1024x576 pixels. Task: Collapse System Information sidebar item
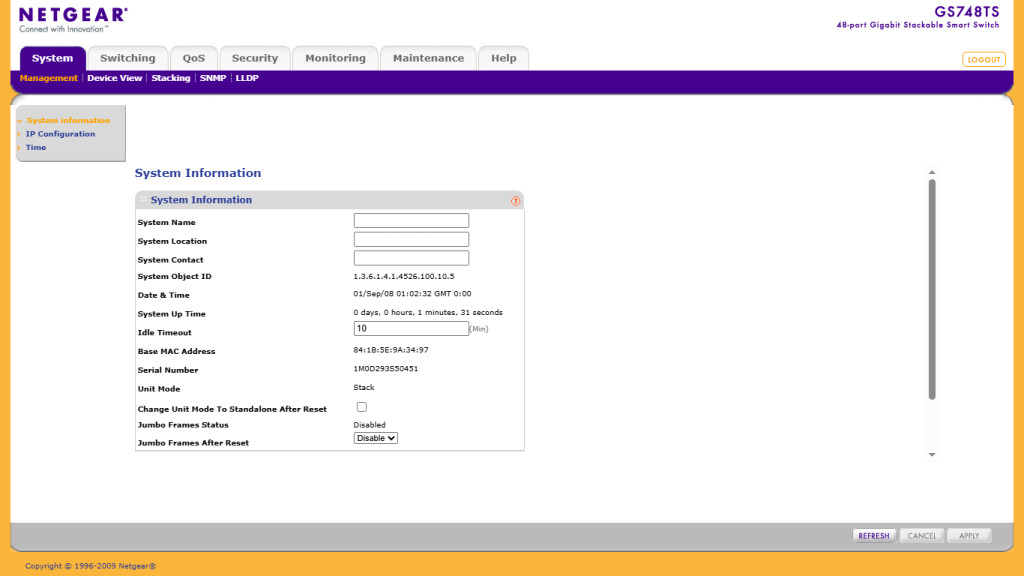click(67, 121)
